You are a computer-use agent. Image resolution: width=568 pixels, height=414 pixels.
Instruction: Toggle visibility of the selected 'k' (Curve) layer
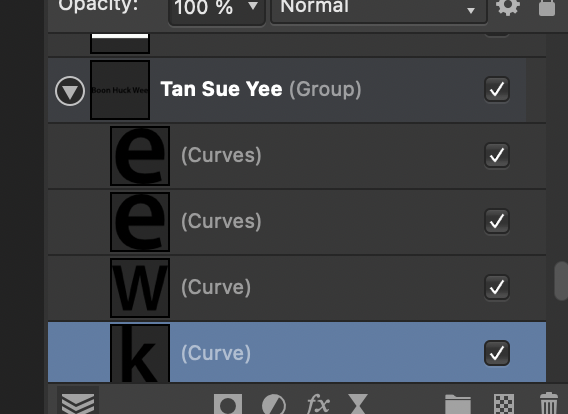[x=497, y=353]
